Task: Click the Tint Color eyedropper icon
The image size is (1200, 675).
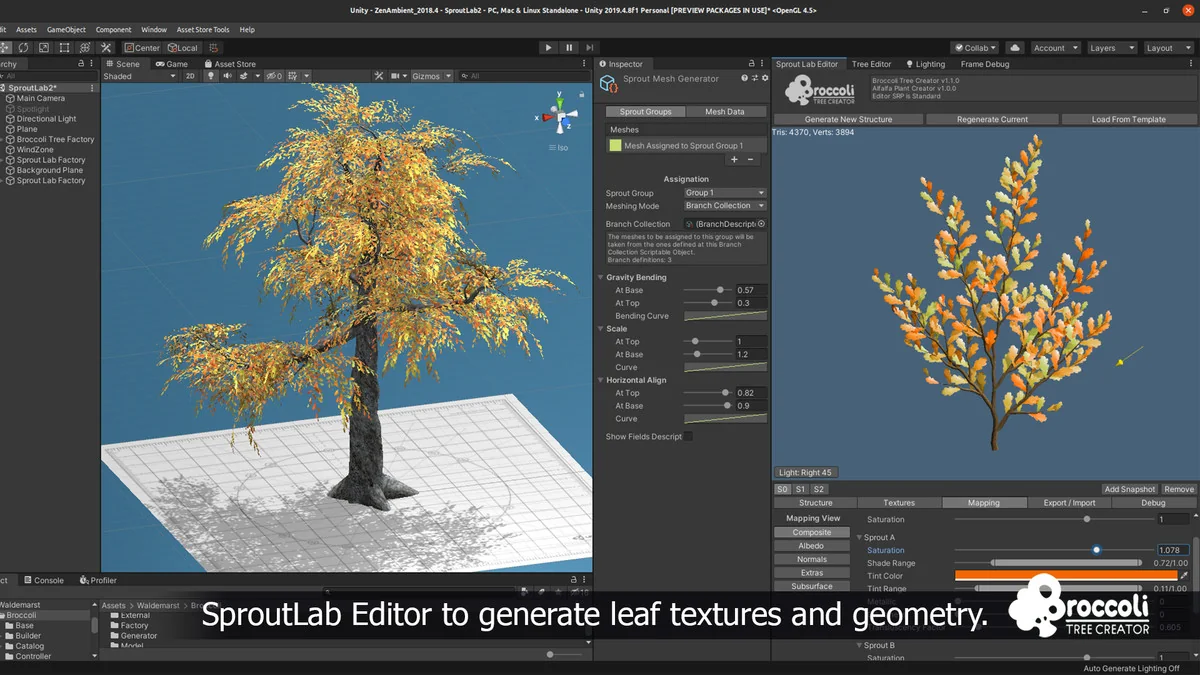Action: pyautogui.click(x=1186, y=576)
